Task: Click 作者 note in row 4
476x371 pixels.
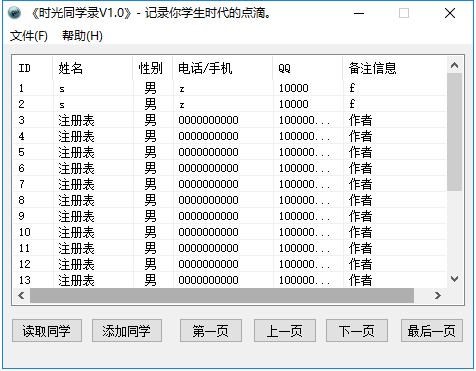Action: [x=361, y=136]
